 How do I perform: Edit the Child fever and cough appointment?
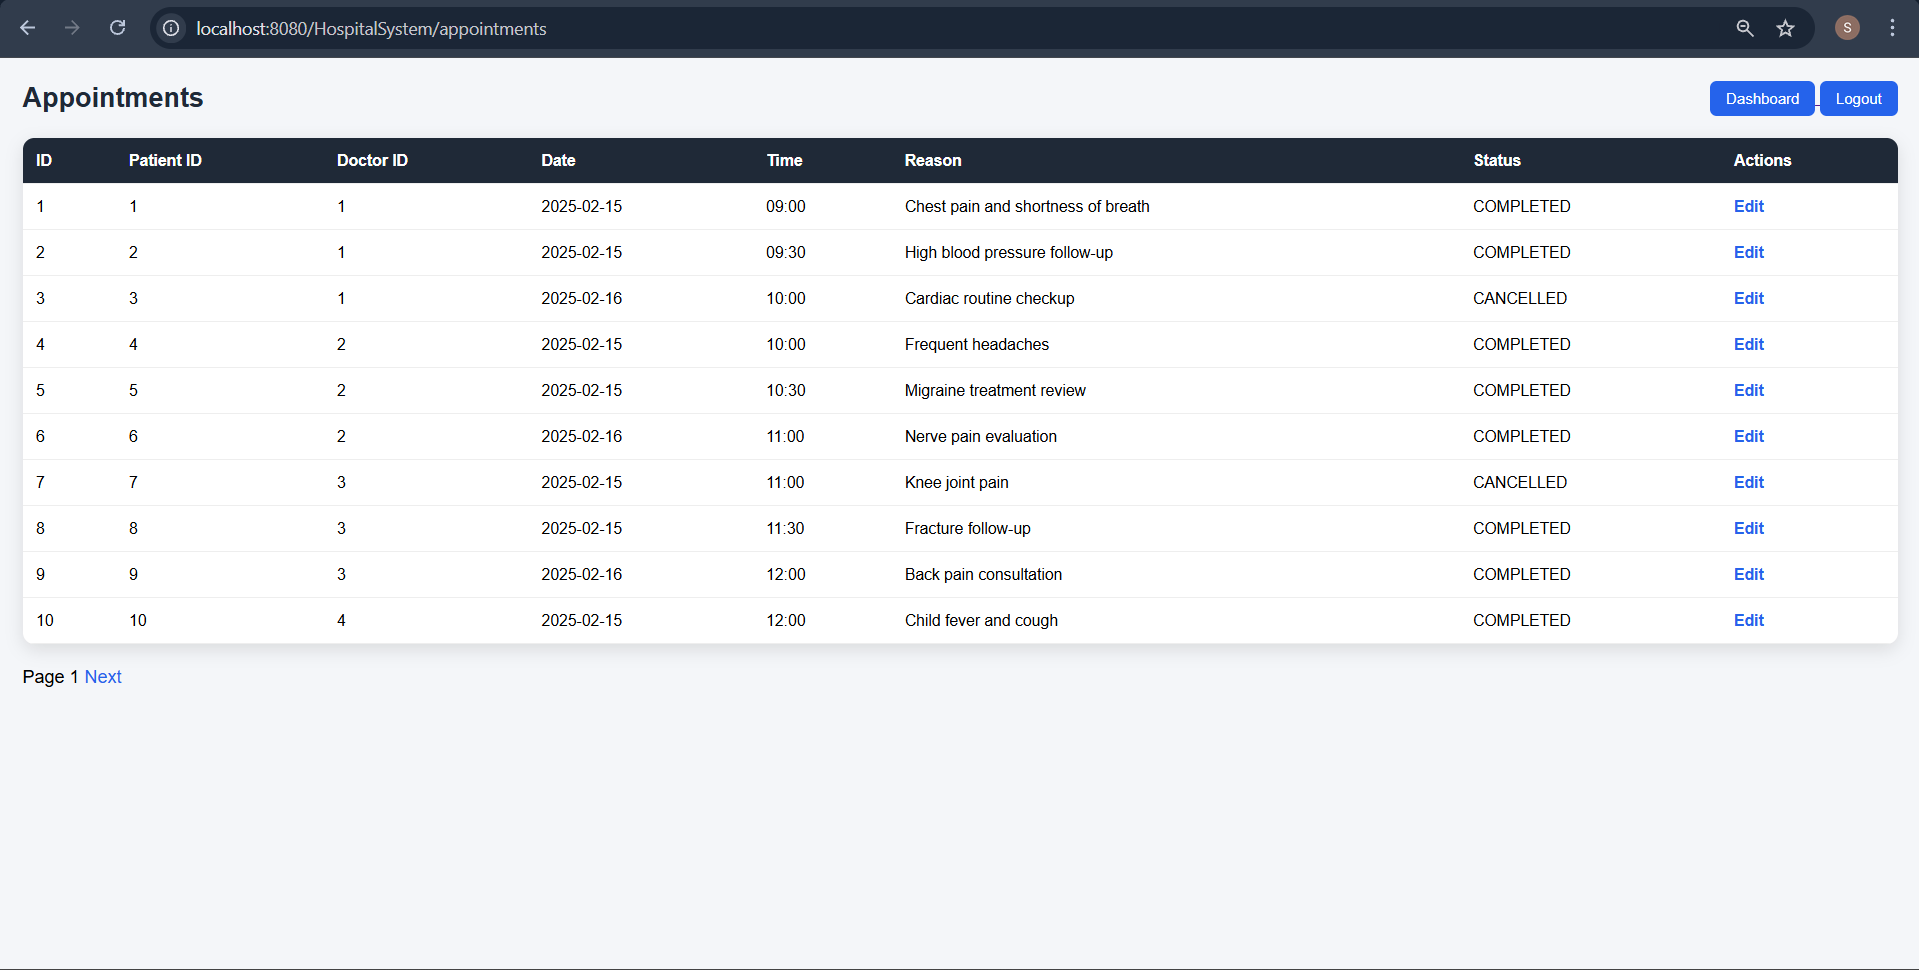[x=1748, y=621]
